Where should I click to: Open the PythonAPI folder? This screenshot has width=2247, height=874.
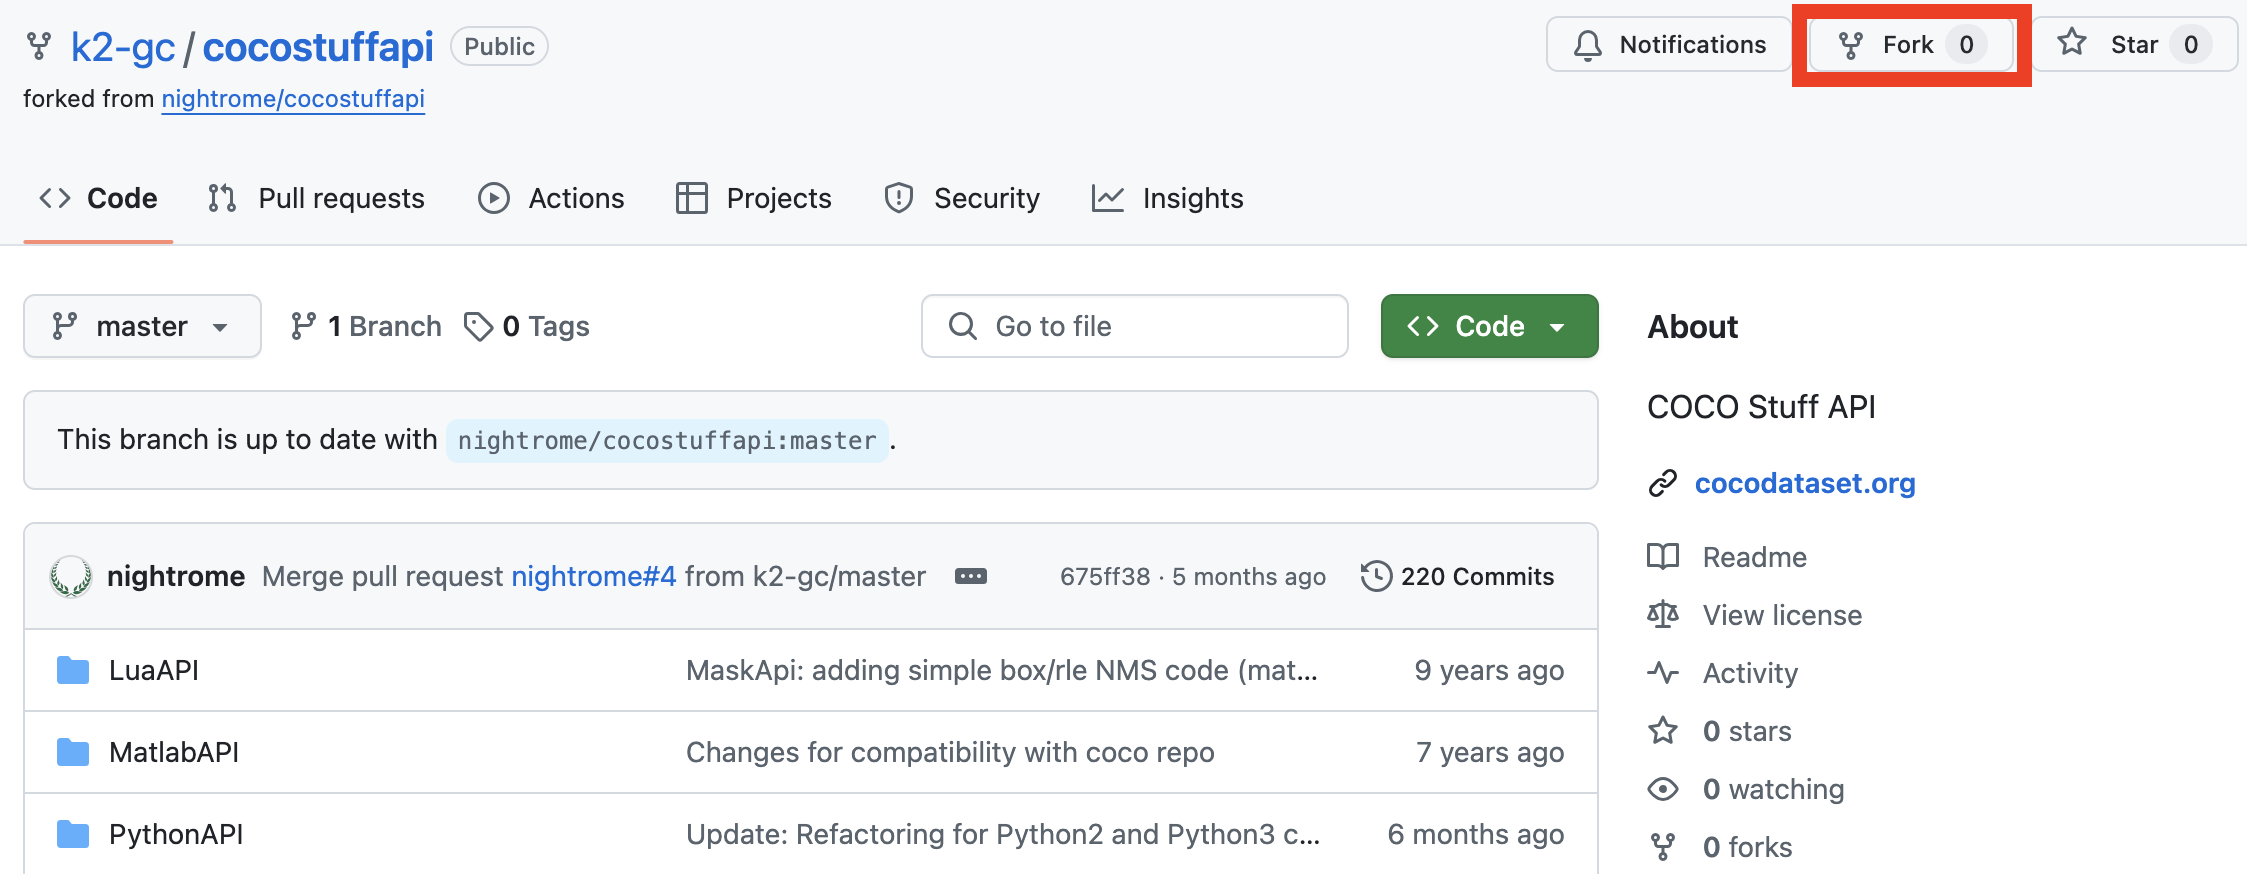[176, 834]
